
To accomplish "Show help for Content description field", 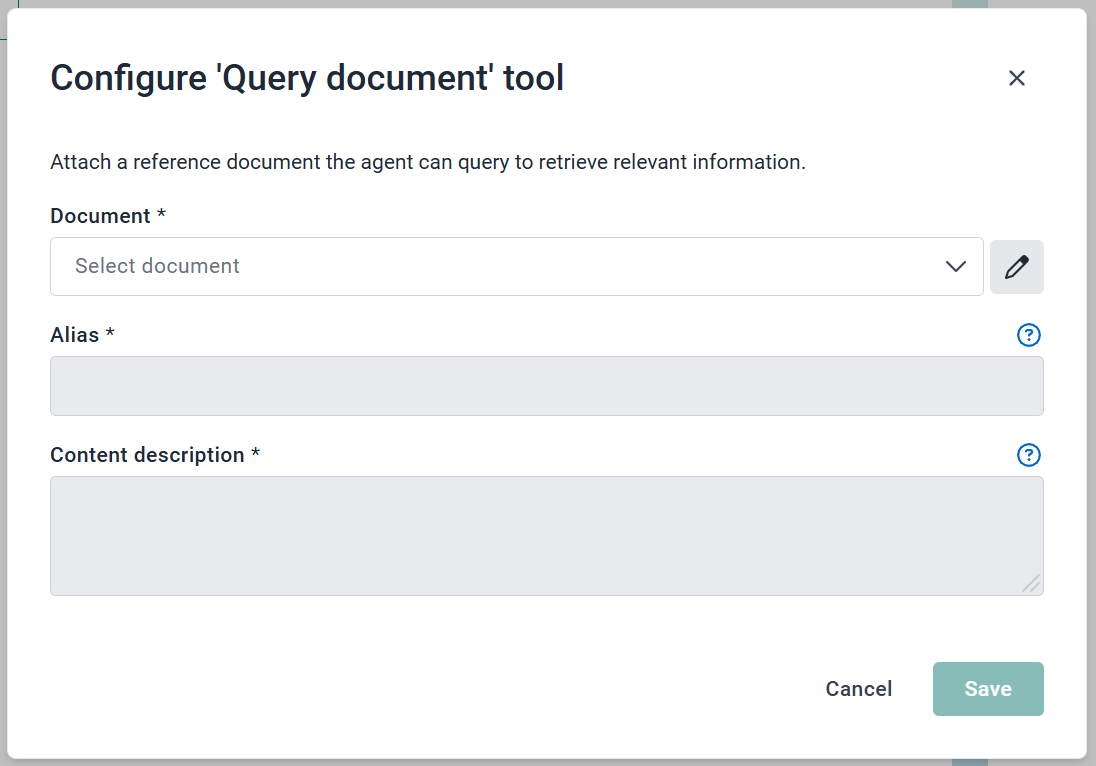I will [1028, 455].
